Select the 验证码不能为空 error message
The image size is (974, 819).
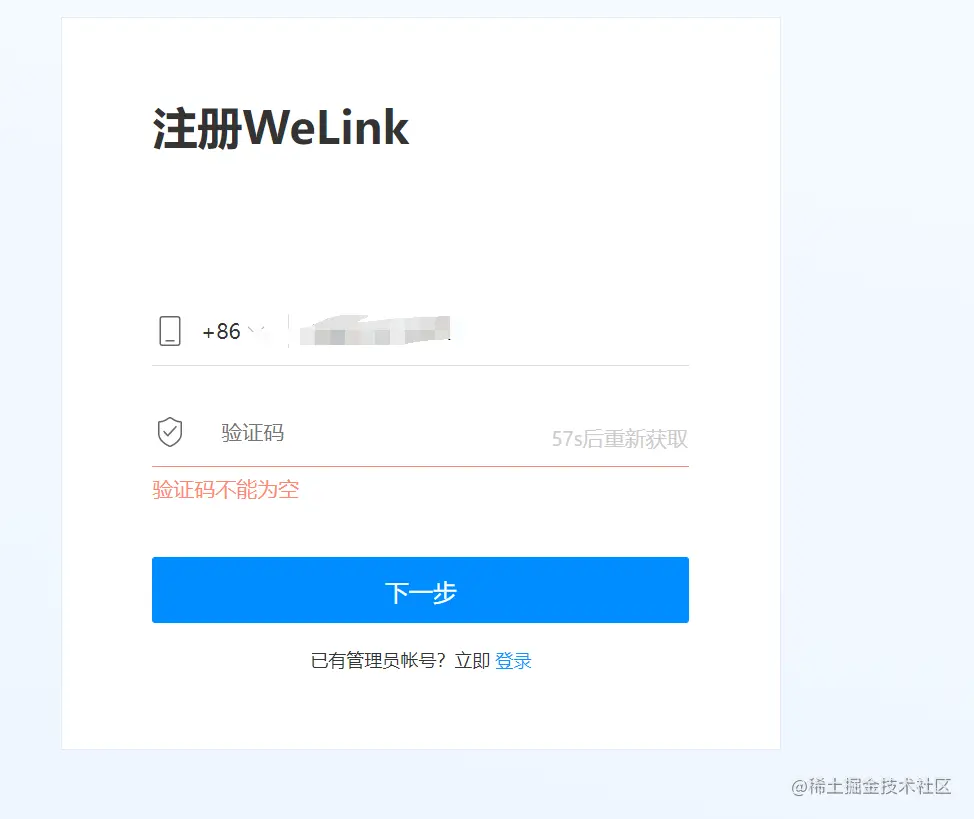pyautogui.click(x=225, y=490)
